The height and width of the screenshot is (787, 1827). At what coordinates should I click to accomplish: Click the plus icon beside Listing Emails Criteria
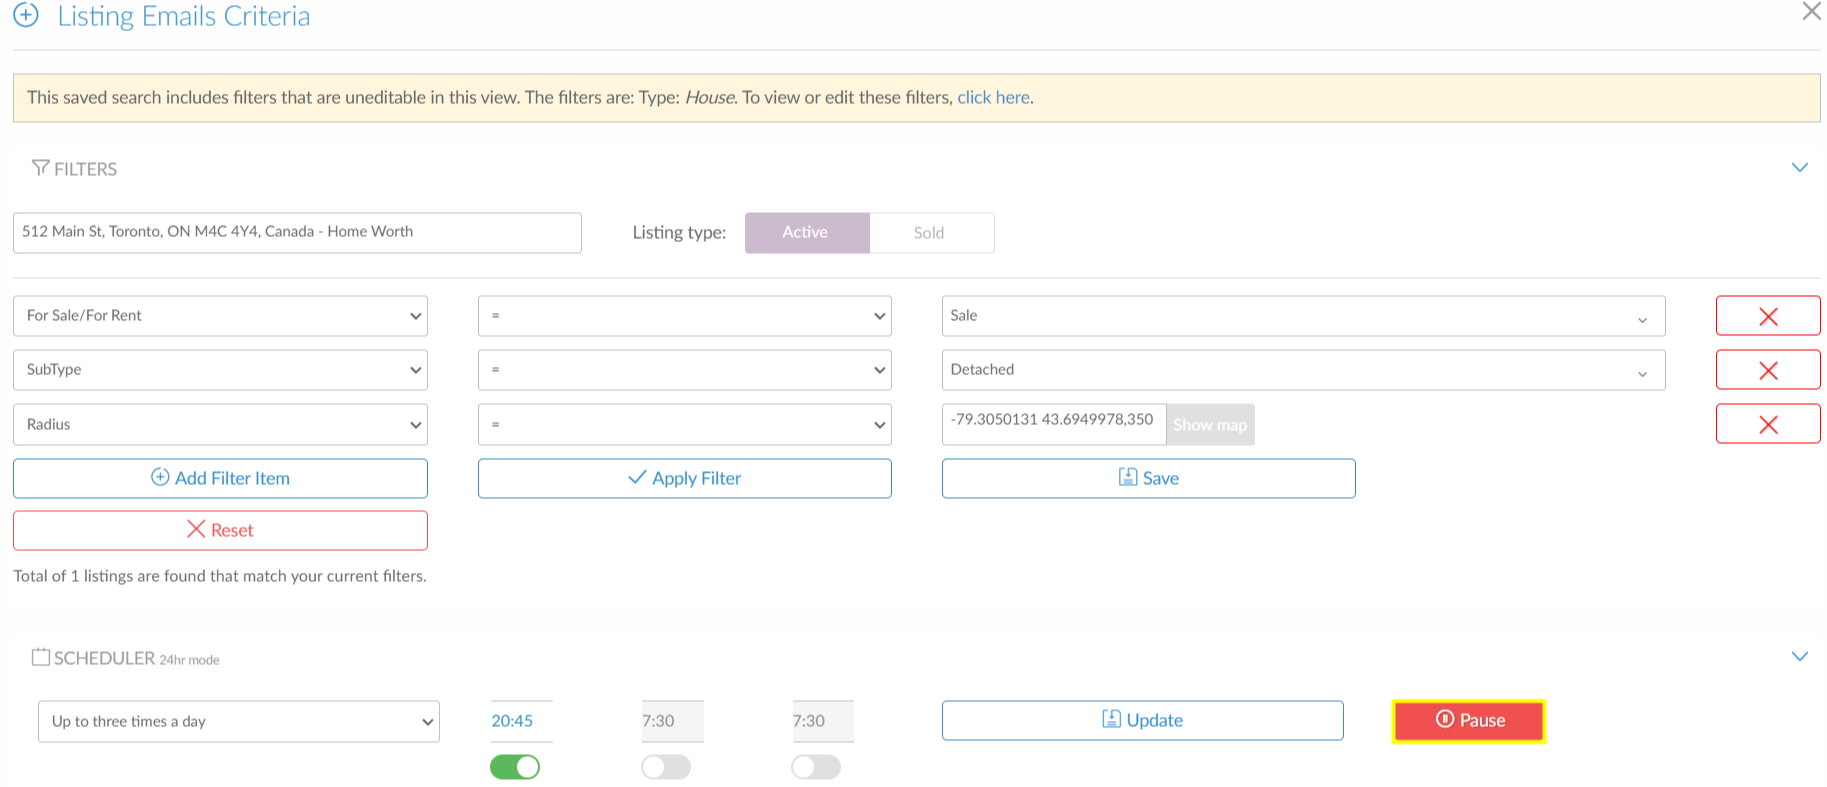tap(26, 15)
